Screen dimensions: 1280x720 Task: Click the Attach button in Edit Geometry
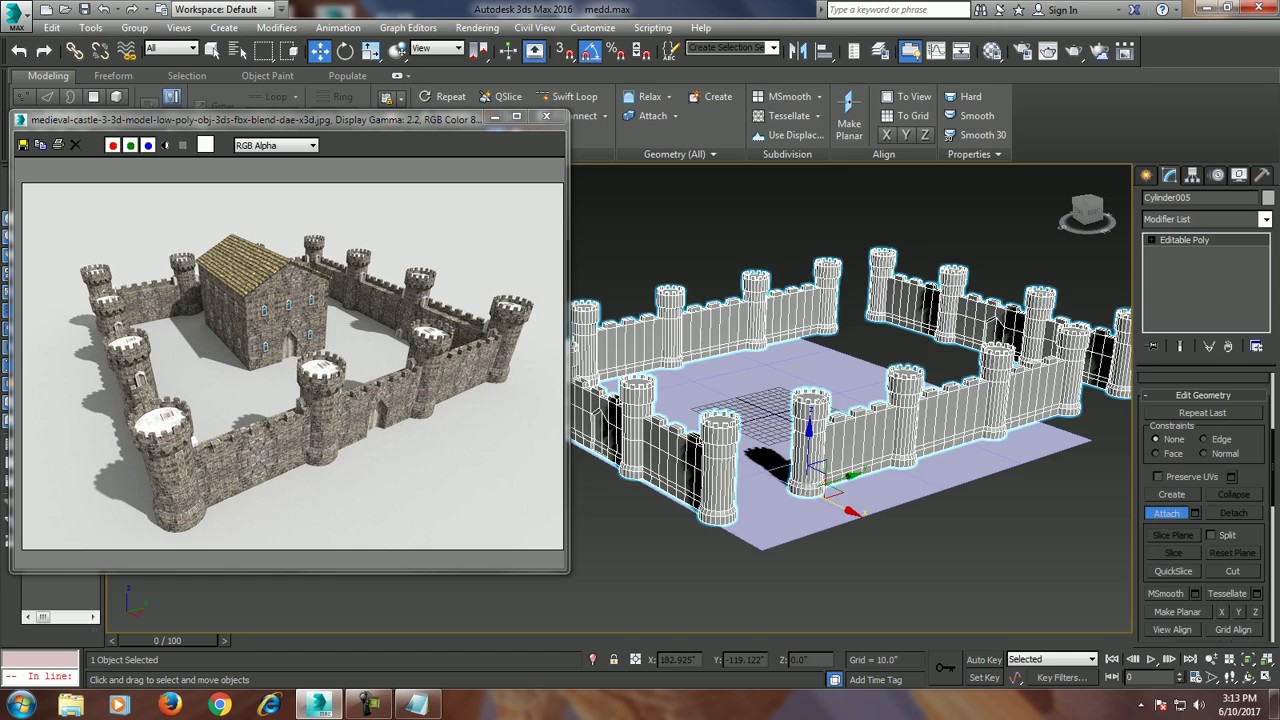click(1167, 513)
